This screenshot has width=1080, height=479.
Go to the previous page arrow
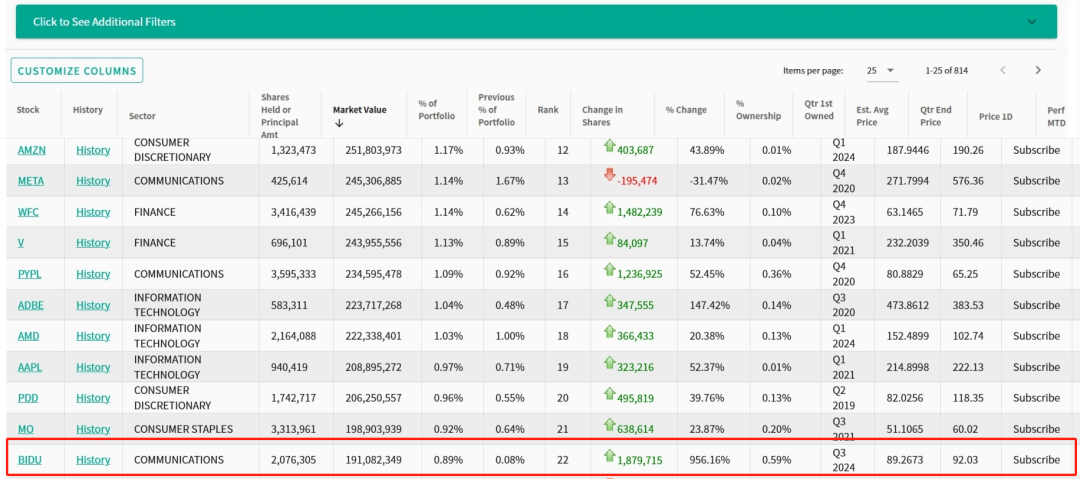(x=1003, y=70)
